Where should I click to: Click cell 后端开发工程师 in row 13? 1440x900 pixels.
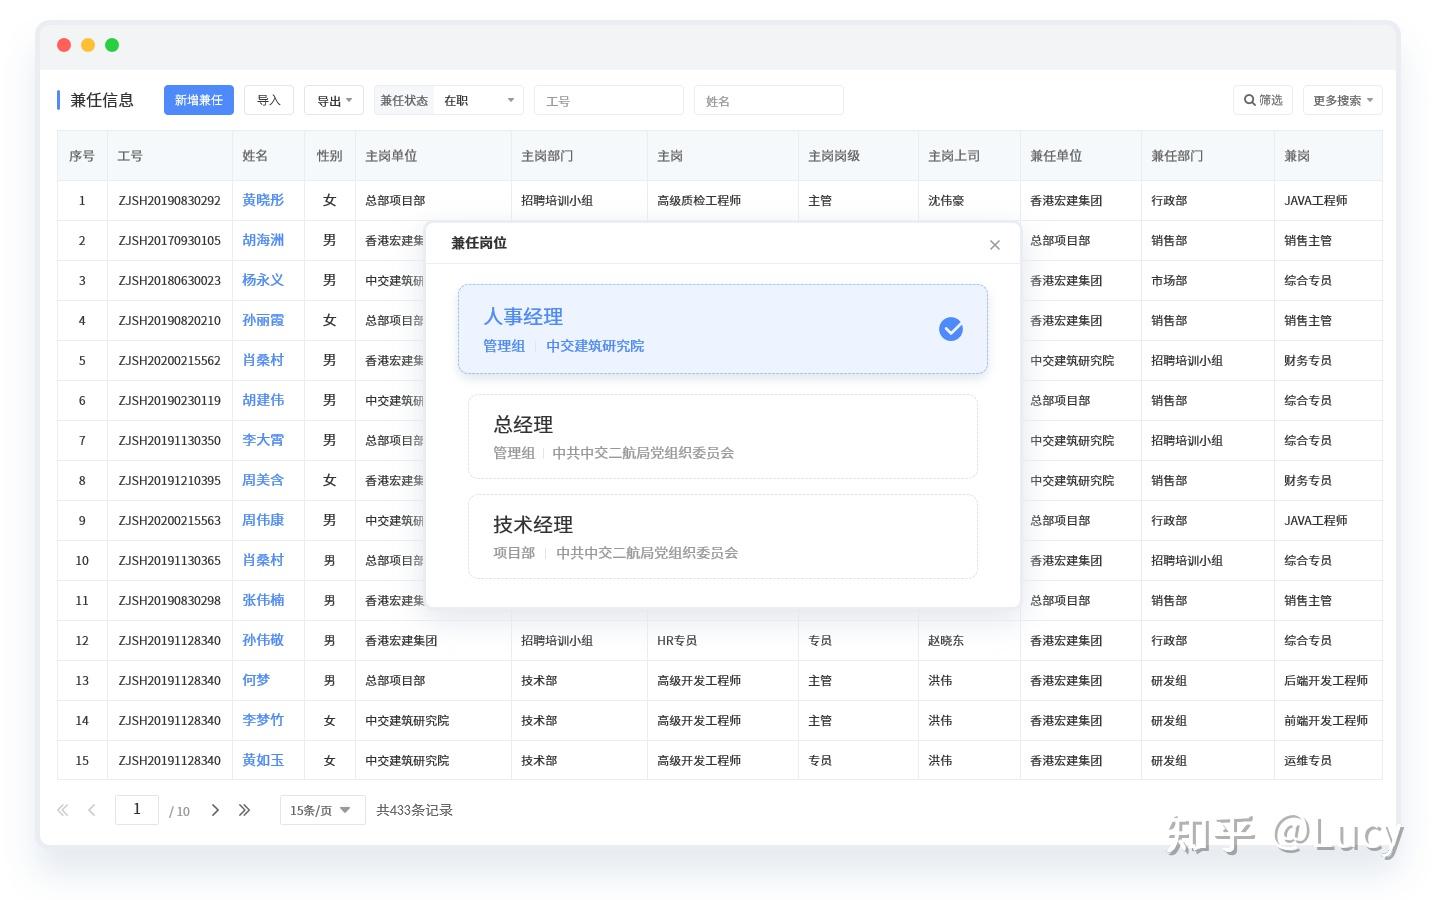[1326, 680]
